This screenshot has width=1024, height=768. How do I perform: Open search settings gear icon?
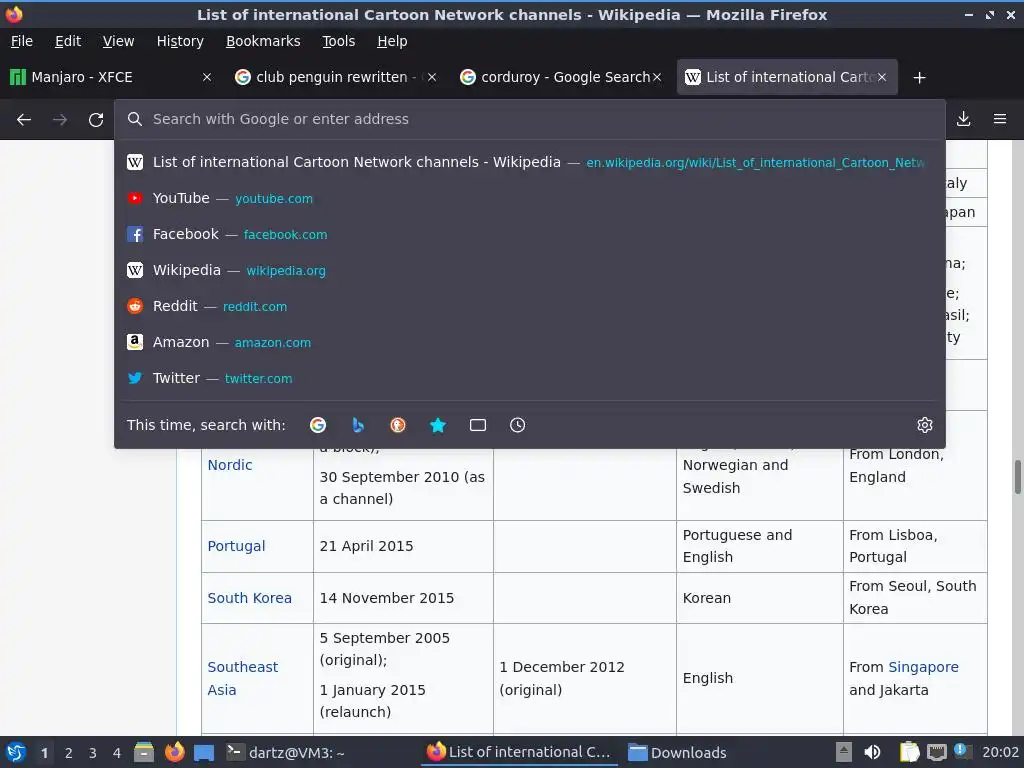click(x=925, y=425)
